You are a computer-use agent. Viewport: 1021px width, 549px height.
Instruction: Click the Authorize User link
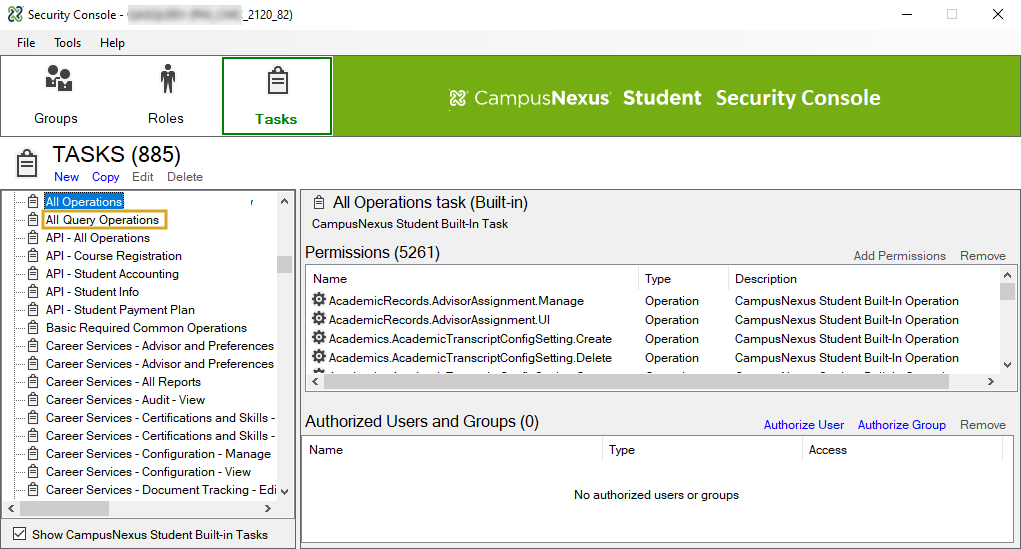pyautogui.click(x=803, y=425)
